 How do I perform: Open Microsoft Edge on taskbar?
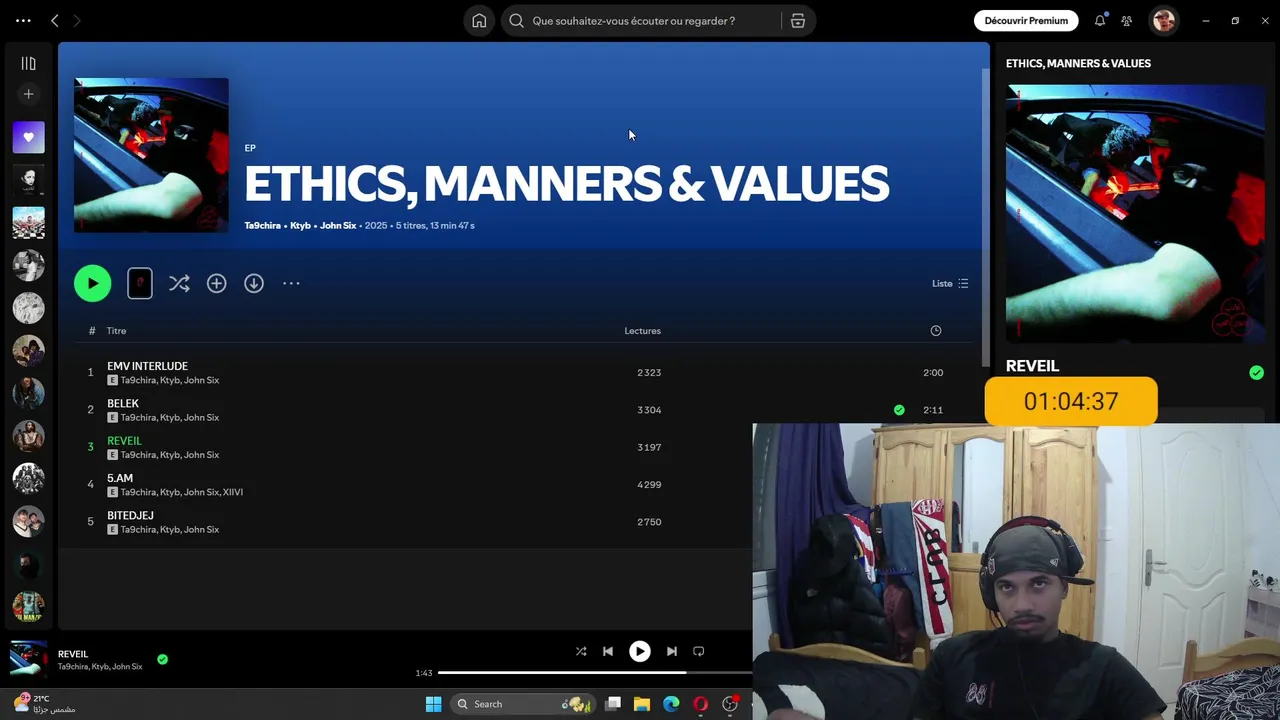[671, 704]
